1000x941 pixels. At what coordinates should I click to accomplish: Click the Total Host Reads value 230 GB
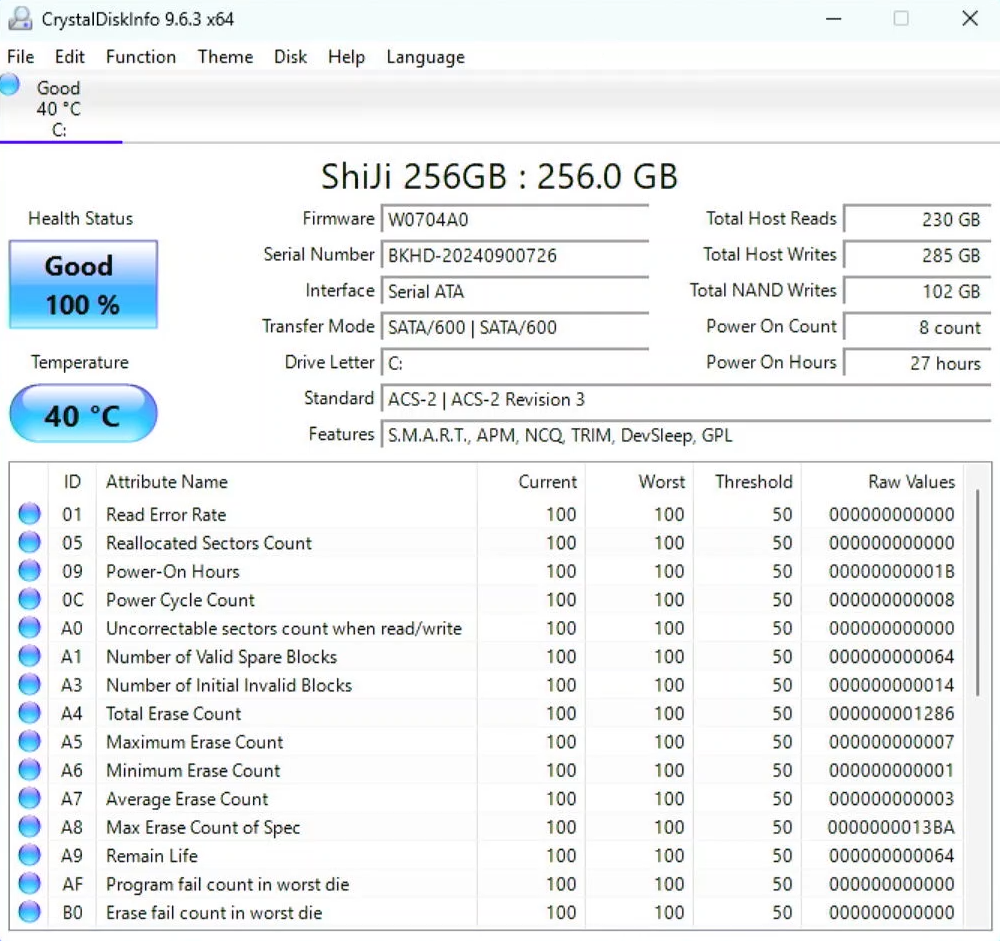point(918,219)
